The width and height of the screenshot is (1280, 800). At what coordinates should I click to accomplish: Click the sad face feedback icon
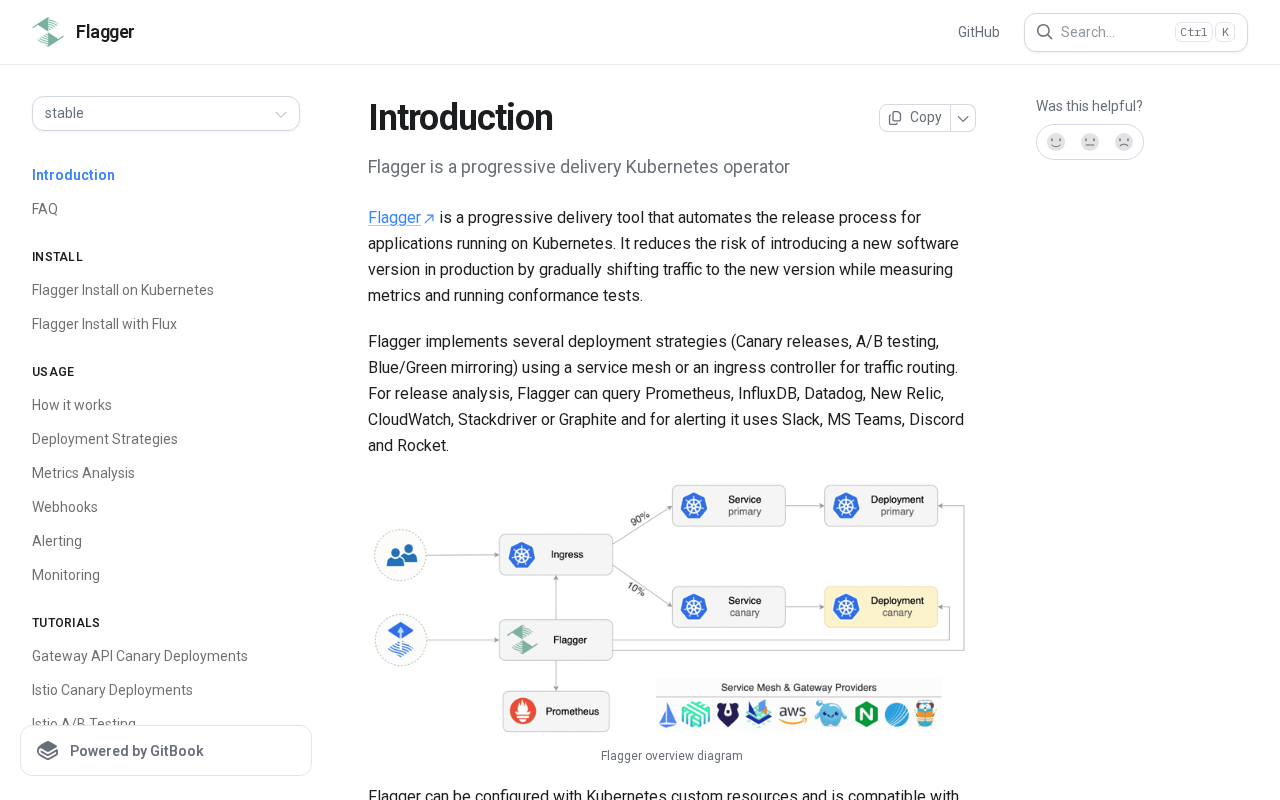pyautogui.click(x=1124, y=142)
